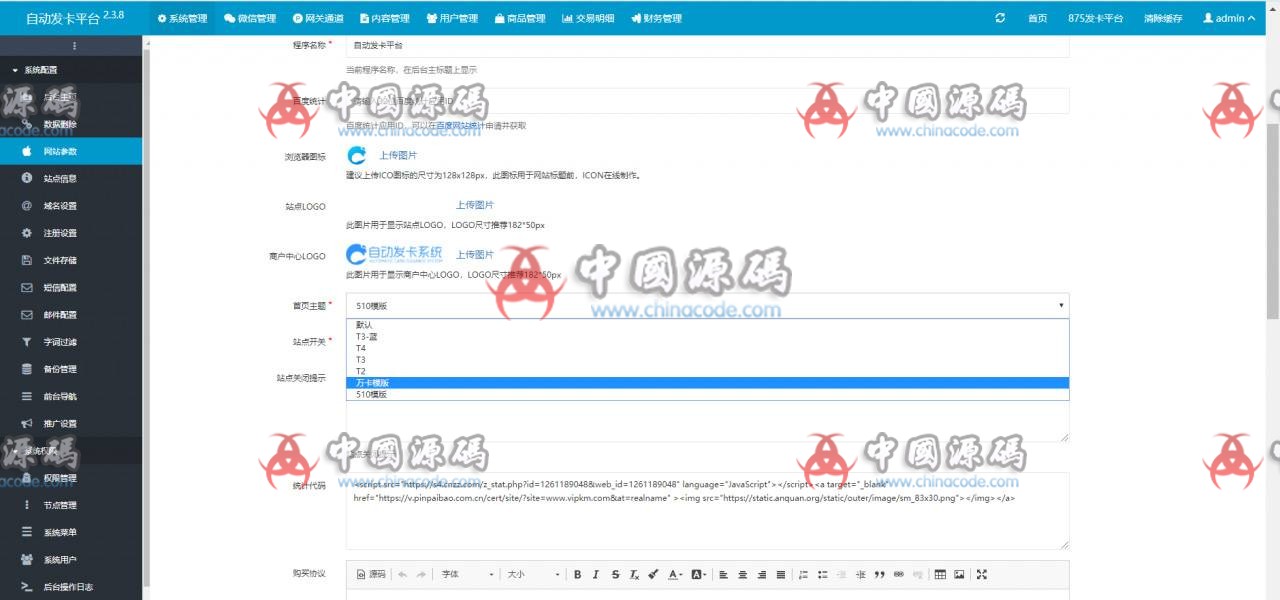Click the insert link chain icon
This screenshot has width=1280, height=600.
pos(898,574)
